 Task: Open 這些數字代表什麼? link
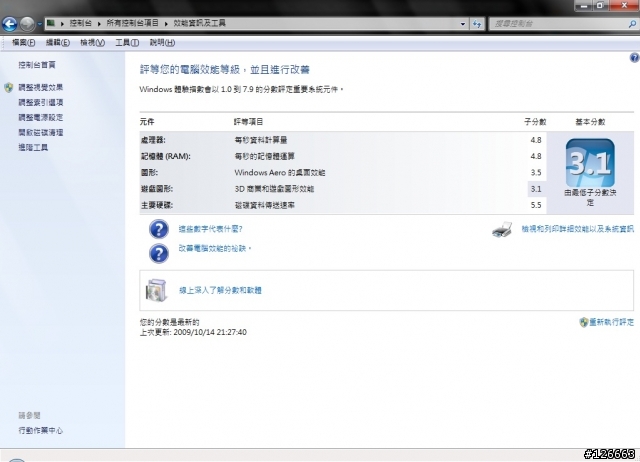click(210, 229)
